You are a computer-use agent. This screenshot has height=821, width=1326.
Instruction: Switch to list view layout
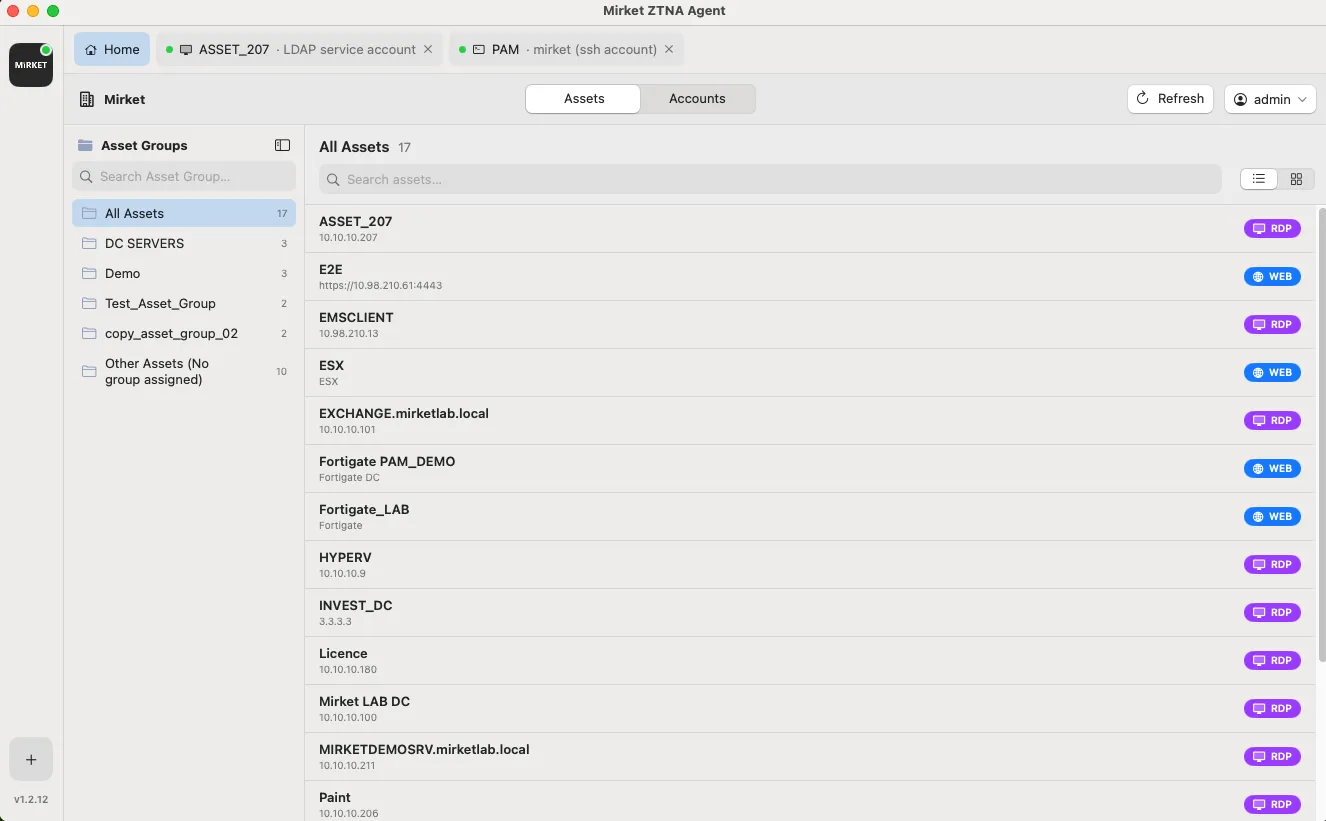pyautogui.click(x=1259, y=179)
